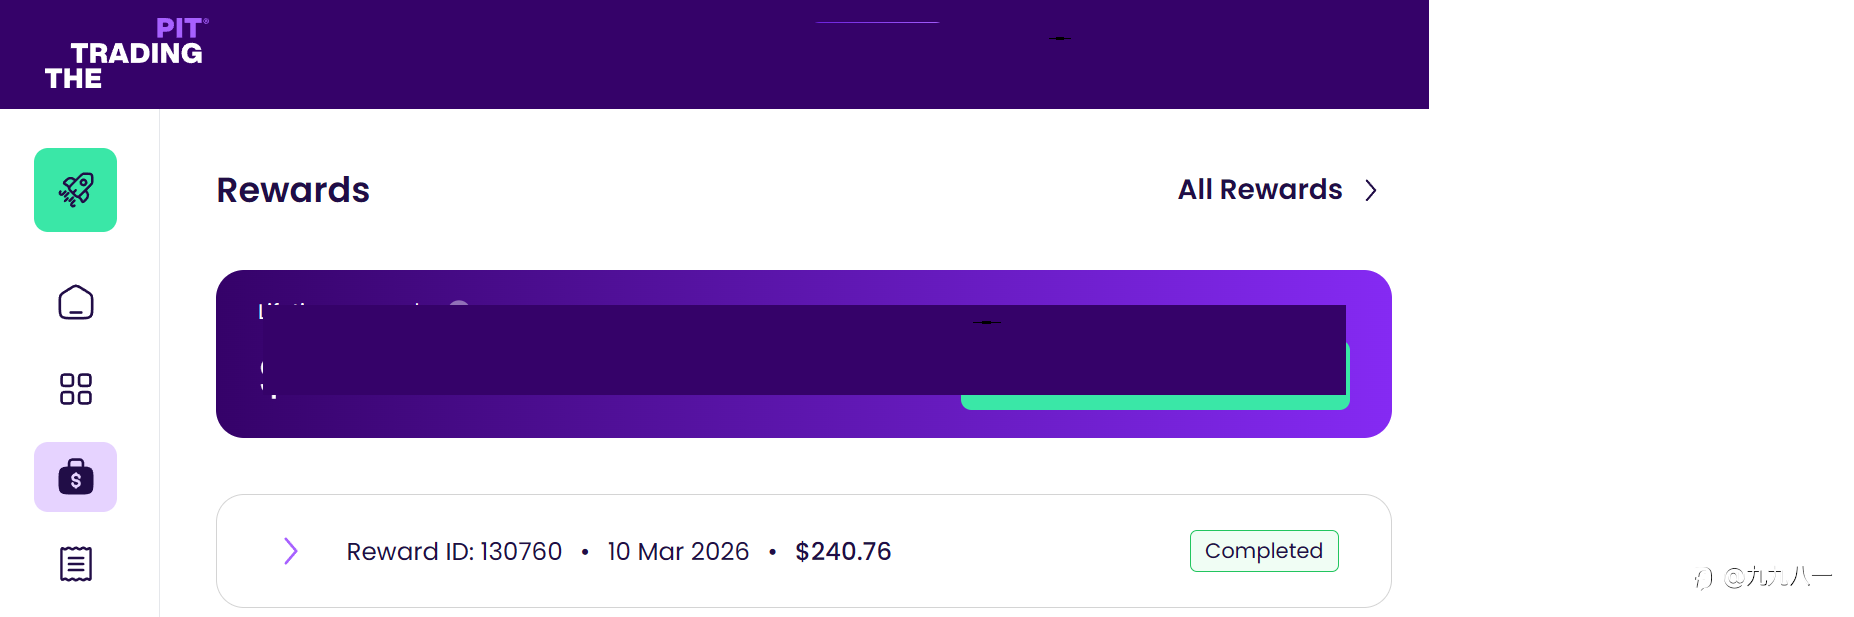1854x617 pixels.
Task: Click the green button in purple banner
Action: click(x=1154, y=402)
